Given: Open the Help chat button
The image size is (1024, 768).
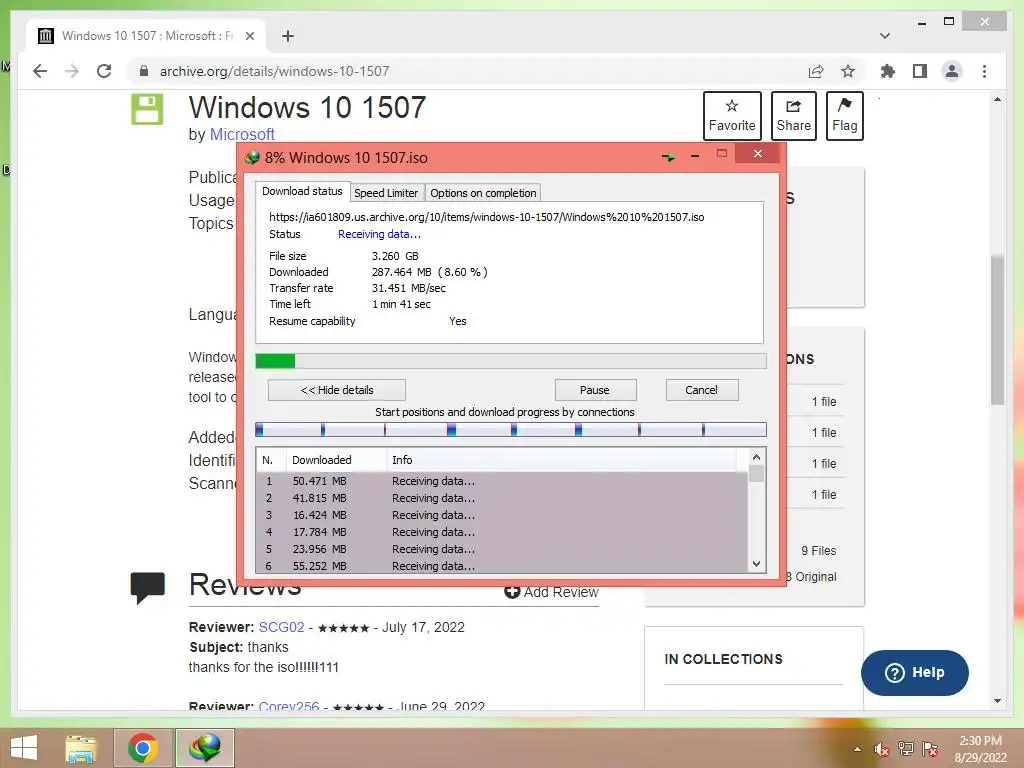Looking at the screenshot, I should [914, 673].
